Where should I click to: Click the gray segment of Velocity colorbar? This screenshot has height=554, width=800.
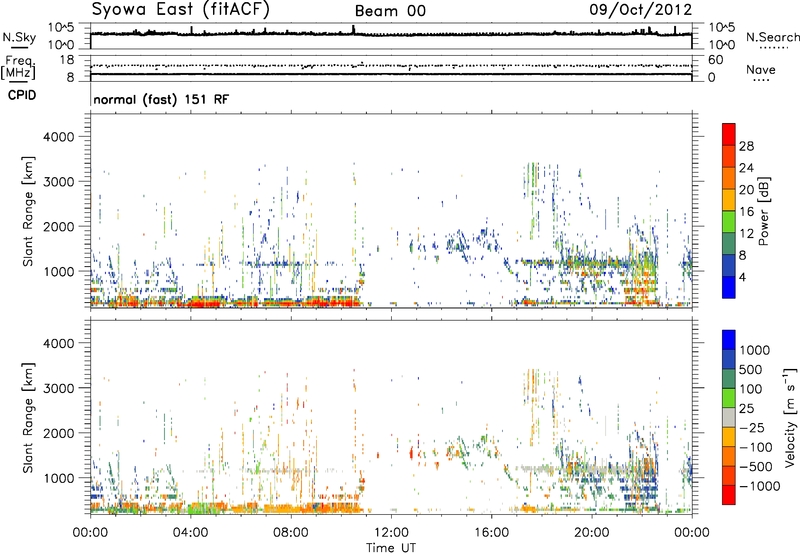pos(729,418)
